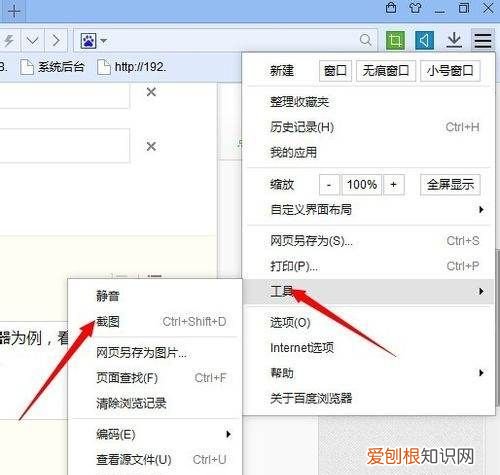The height and width of the screenshot is (475, 500).
Task: Click the hamburger main menu button
Action: tap(483, 40)
